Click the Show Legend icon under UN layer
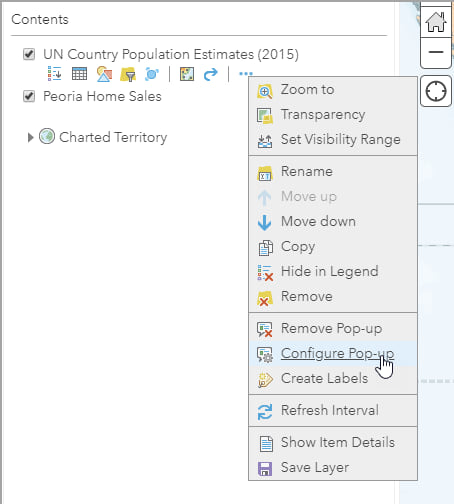This screenshot has height=504, width=454. coord(55,74)
